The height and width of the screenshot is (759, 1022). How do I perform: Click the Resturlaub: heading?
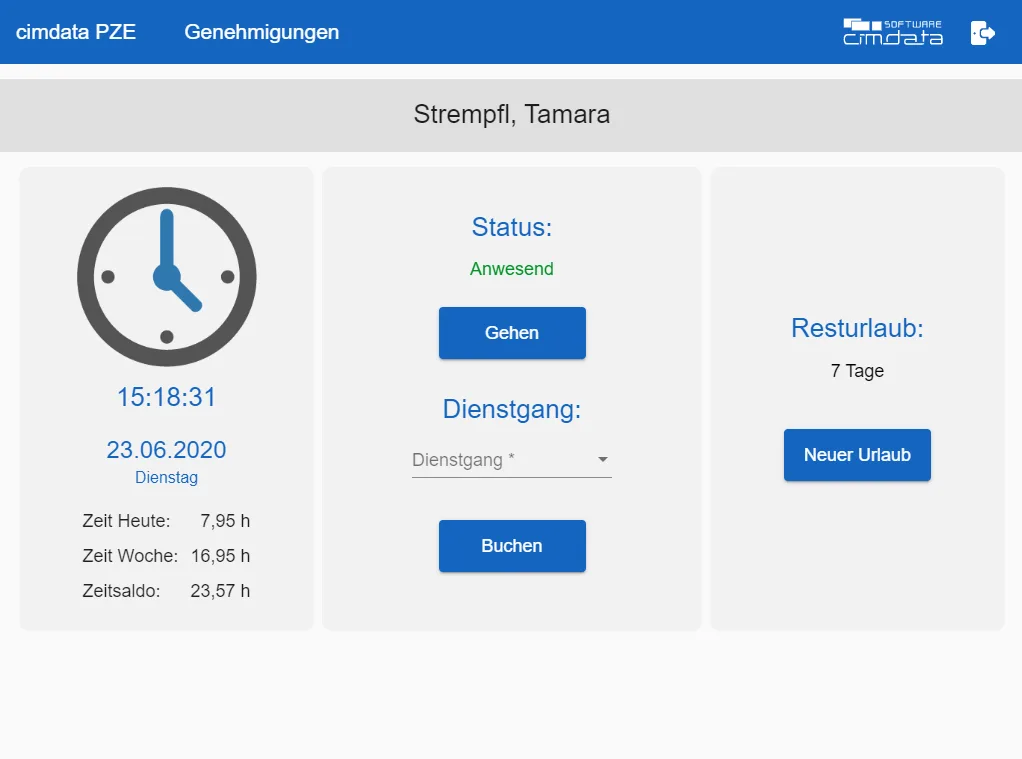tap(857, 328)
